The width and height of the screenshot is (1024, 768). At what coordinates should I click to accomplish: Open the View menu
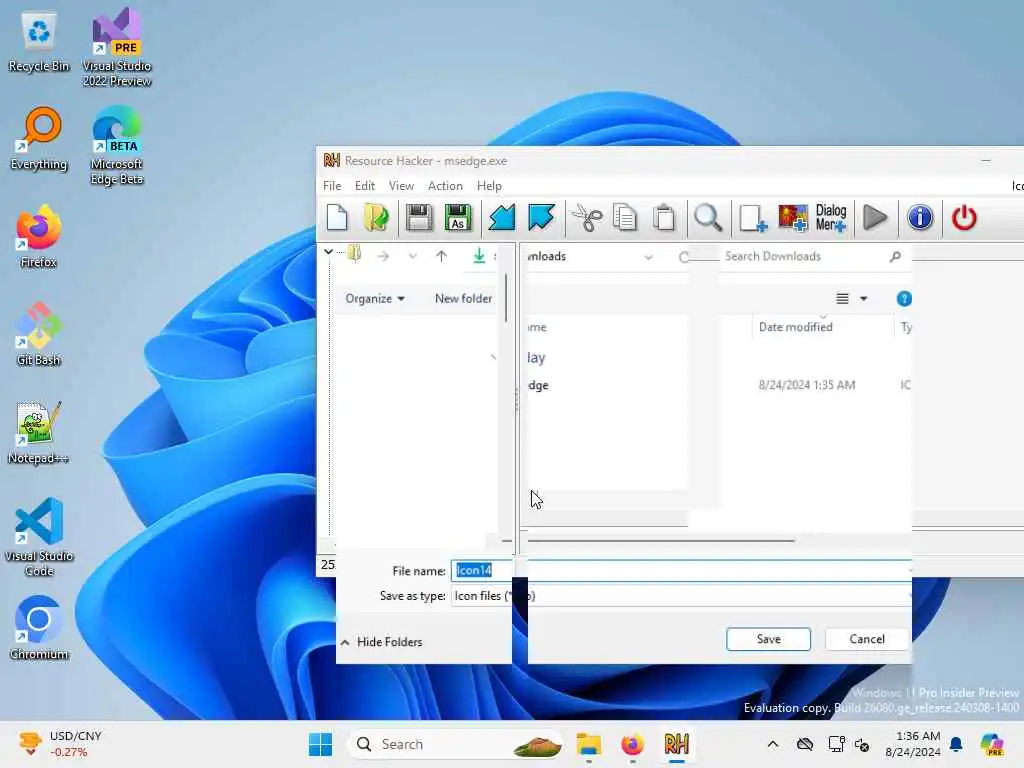tap(401, 186)
